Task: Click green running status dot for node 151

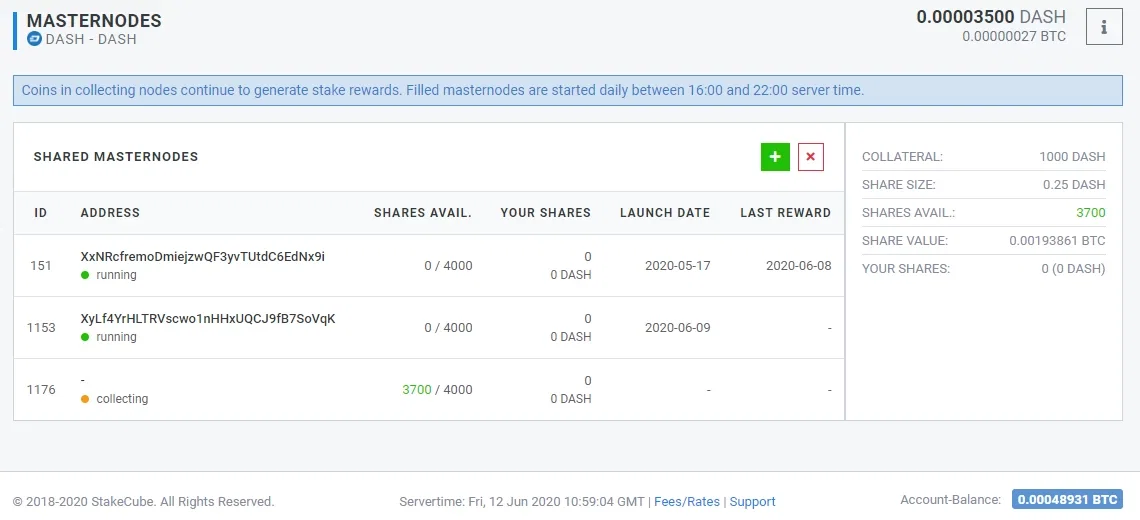Action: tap(85, 276)
